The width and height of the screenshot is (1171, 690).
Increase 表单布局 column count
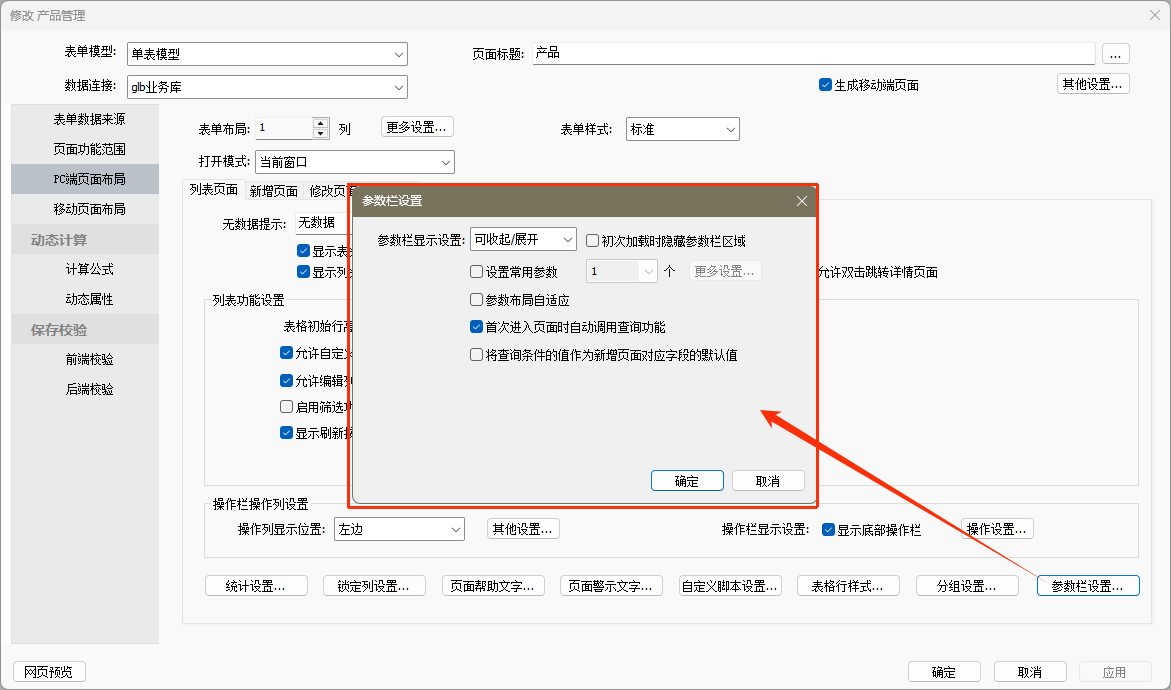(x=320, y=123)
